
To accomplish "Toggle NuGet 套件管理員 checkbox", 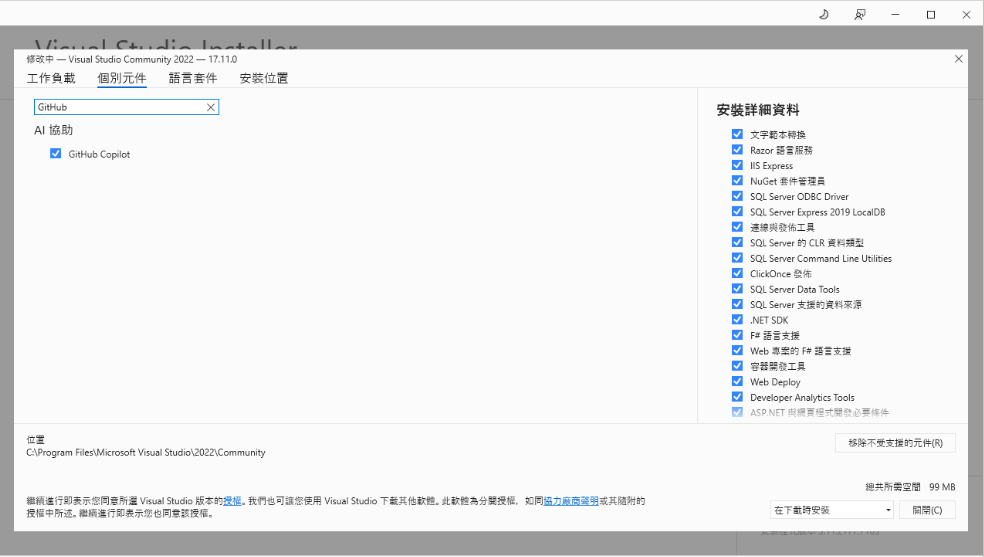I will (x=737, y=181).
